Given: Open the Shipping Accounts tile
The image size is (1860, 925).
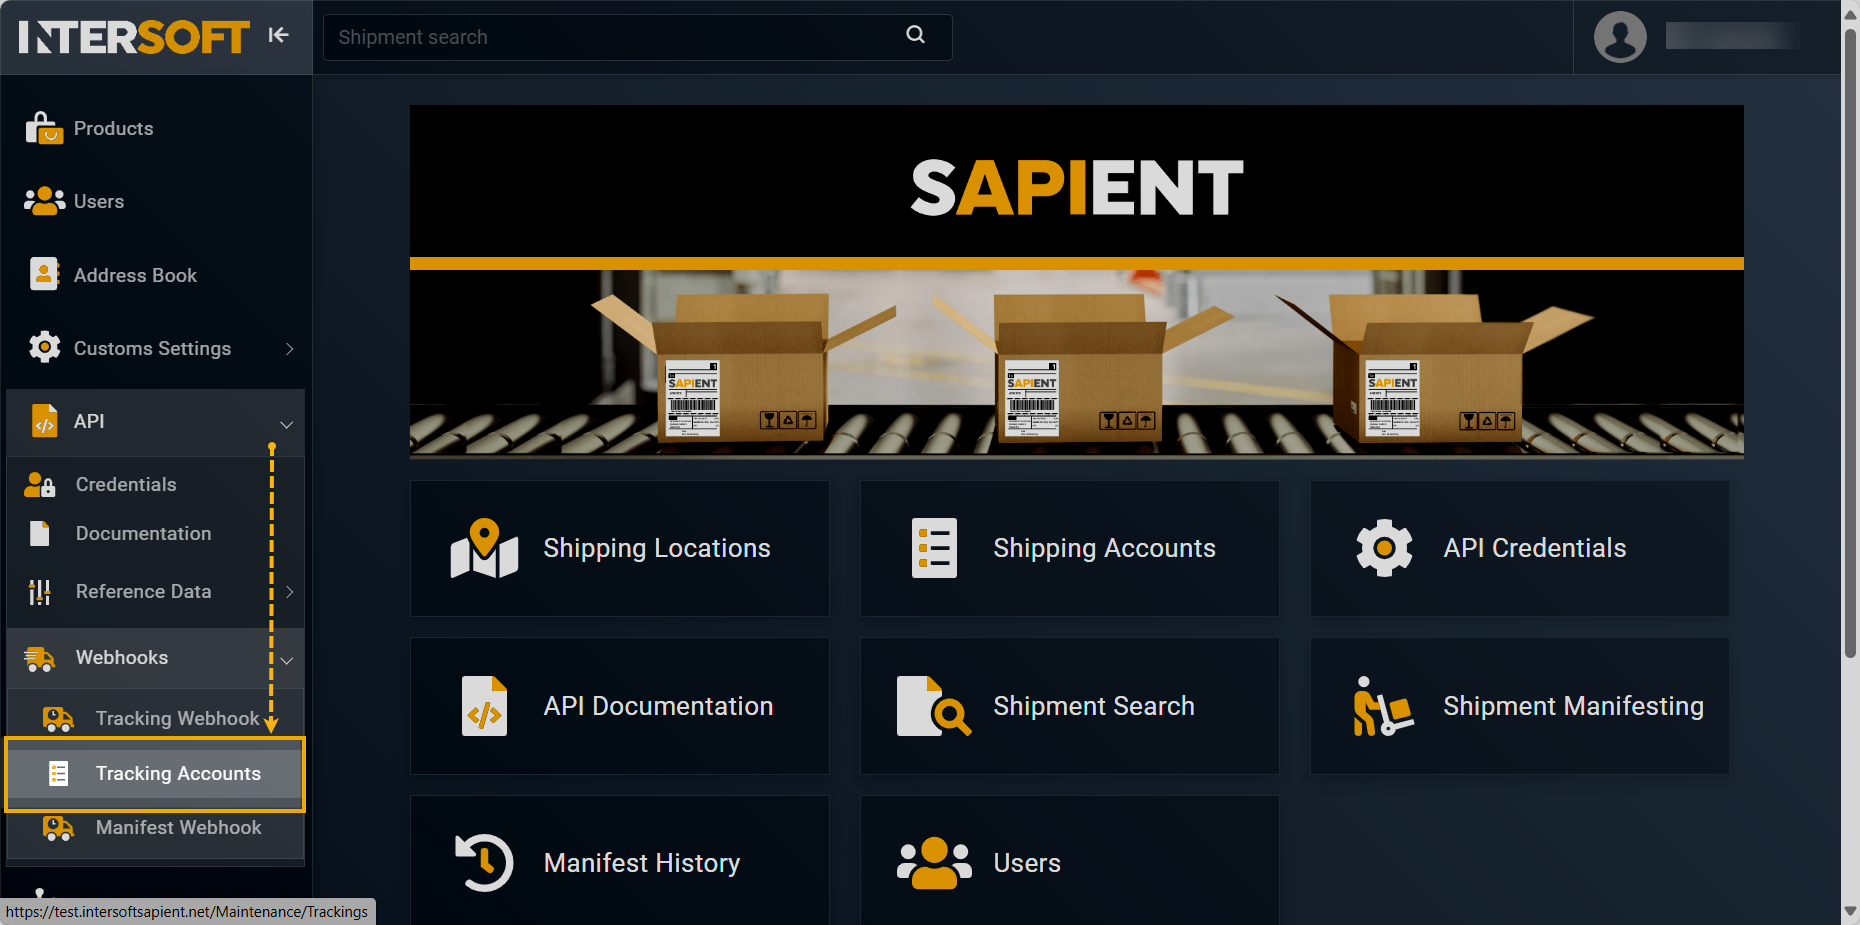Looking at the screenshot, I should (x=1070, y=548).
